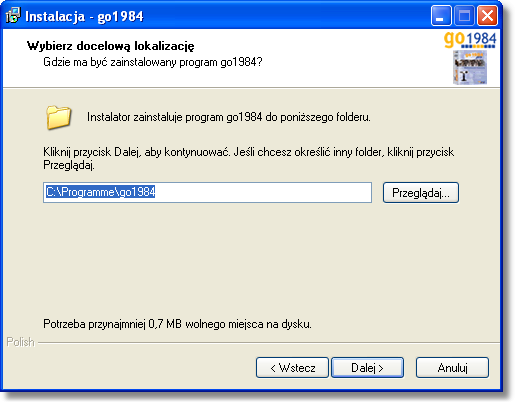The width and height of the screenshot is (515, 404).
Task: Click the text 'Instalator zainstaluje program go1984 do poniższego folderu.'
Action: pos(229,117)
